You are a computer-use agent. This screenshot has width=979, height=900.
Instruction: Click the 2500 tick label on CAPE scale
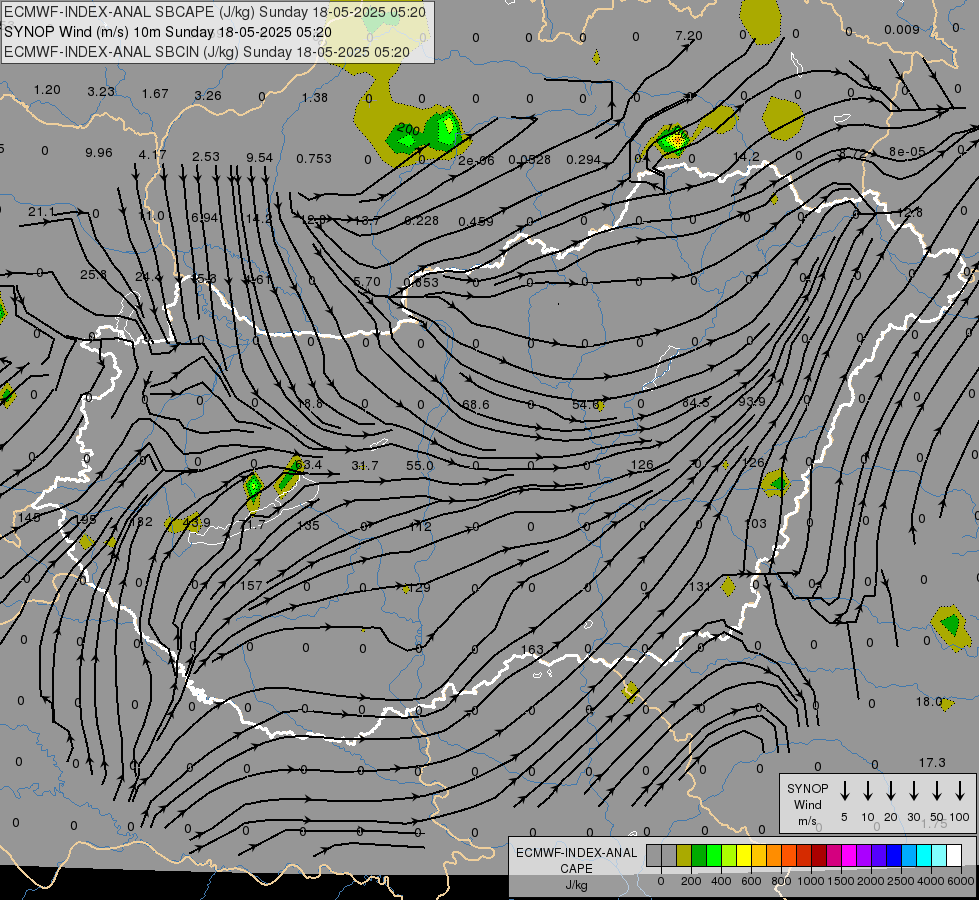pyautogui.click(x=900, y=881)
